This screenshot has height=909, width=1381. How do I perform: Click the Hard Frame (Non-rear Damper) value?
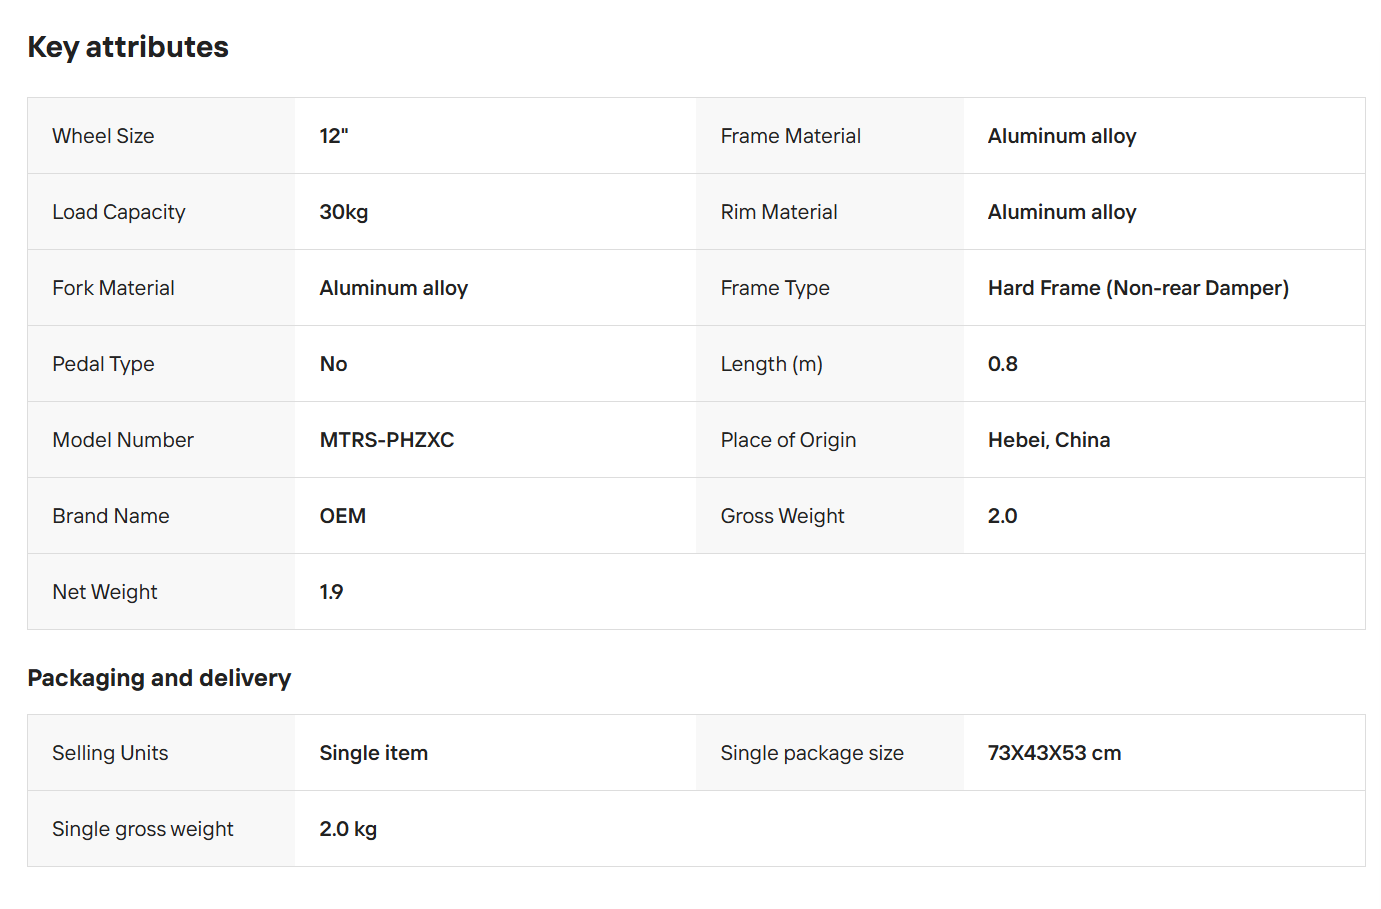[1138, 288]
